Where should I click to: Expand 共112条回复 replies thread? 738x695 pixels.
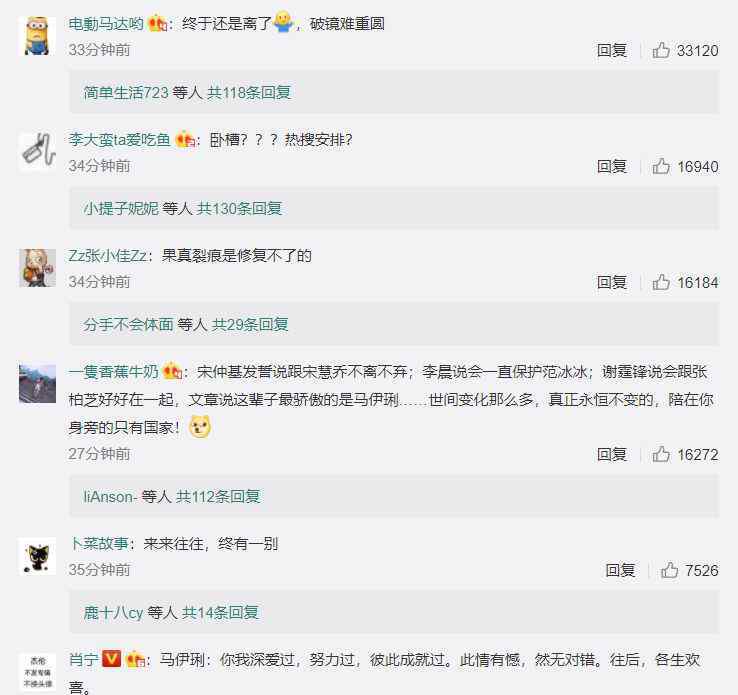point(218,496)
